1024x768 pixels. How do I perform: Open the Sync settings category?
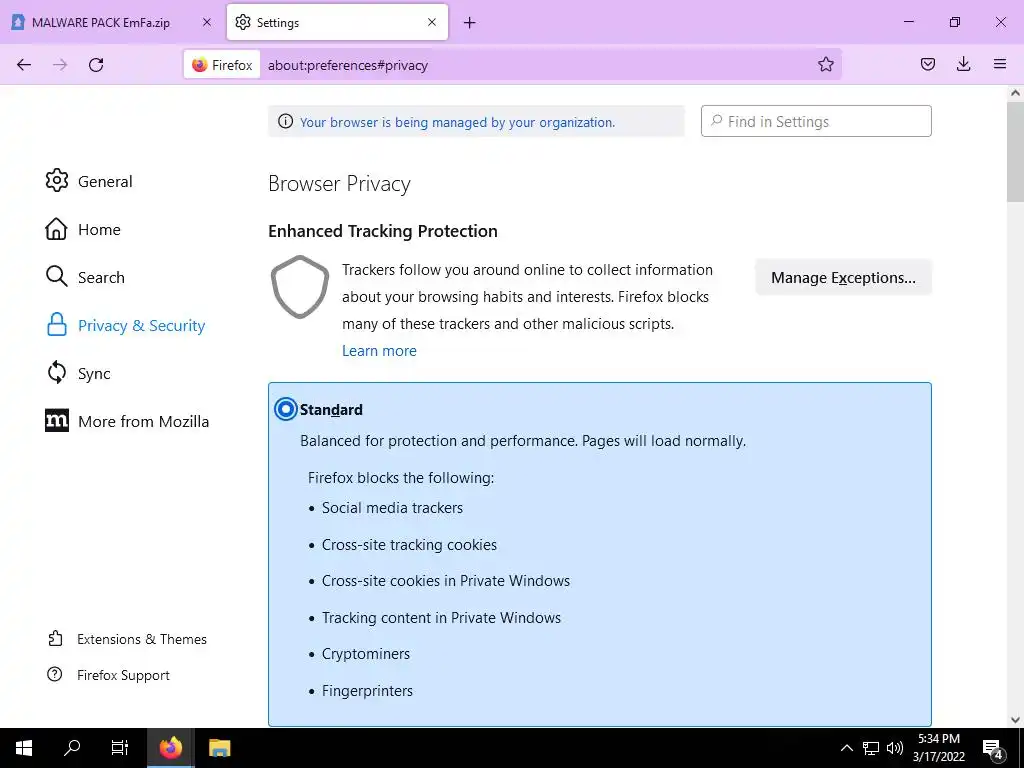click(x=78, y=374)
